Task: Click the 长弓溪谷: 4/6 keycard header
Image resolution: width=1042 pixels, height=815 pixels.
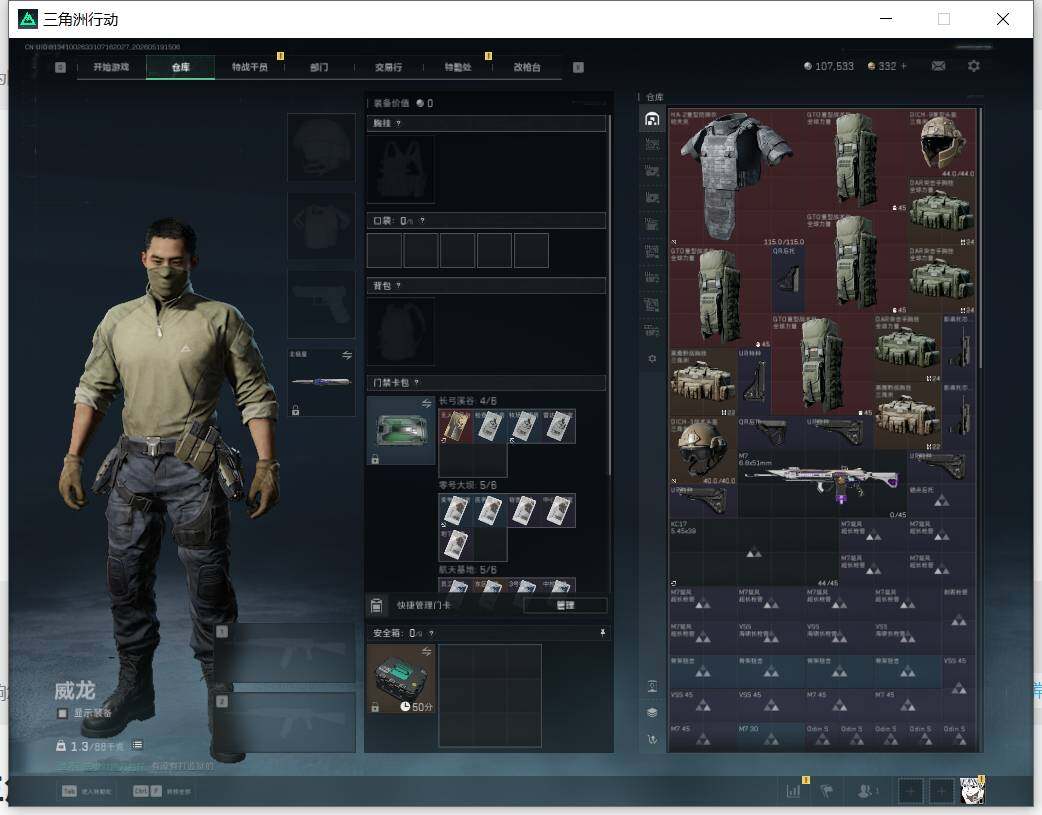Action: (467, 401)
